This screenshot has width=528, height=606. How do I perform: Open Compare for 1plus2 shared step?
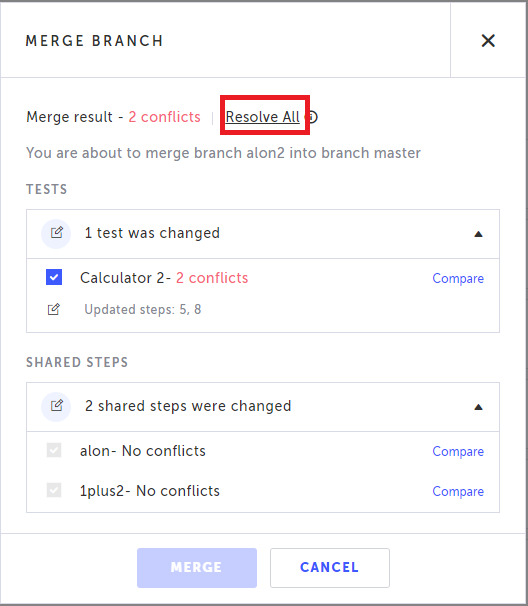(x=458, y=491)
